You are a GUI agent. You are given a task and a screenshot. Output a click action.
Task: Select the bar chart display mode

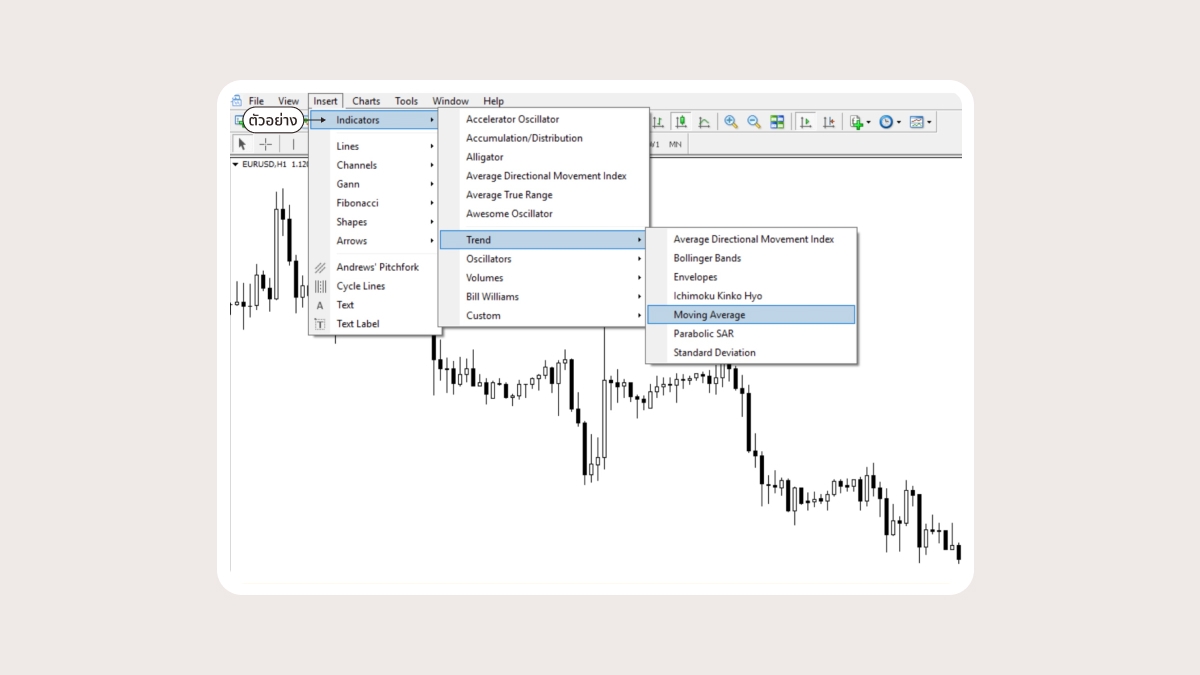(x=659, y=122)
